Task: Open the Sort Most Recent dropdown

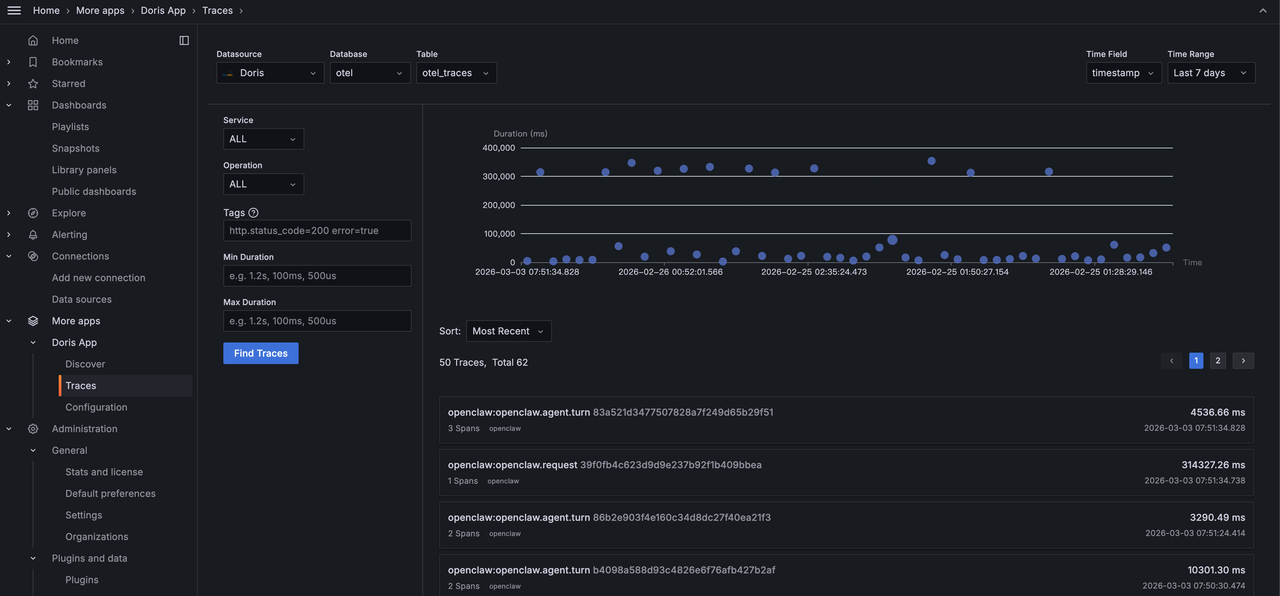Action: 508,331
